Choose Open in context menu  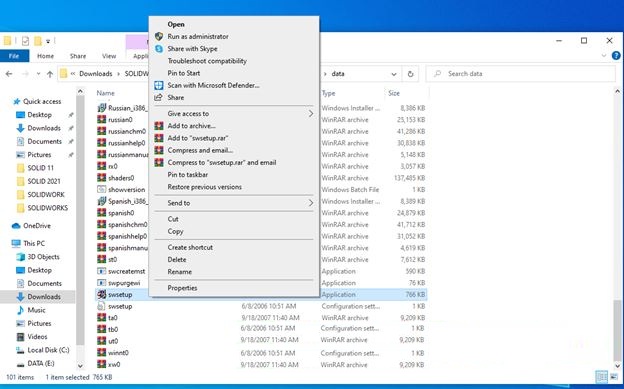[x=176, y=24]
